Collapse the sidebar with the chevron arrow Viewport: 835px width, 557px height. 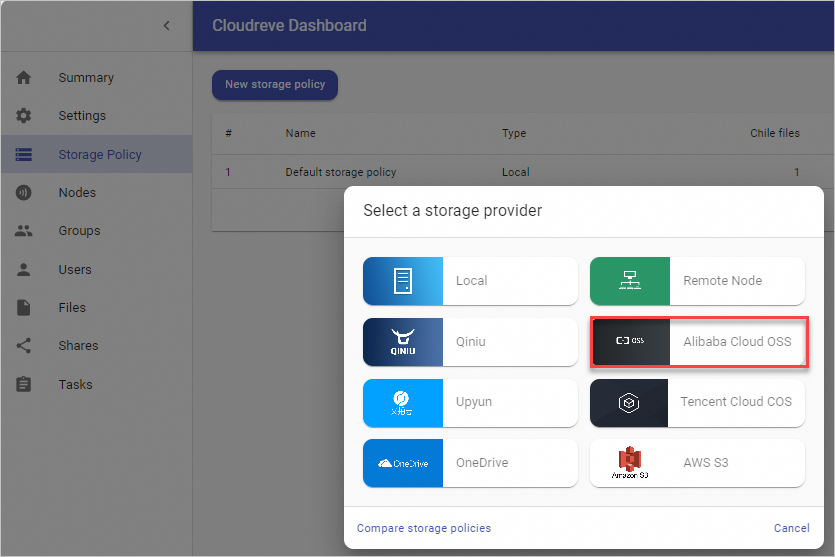click(x=167, y=26)
